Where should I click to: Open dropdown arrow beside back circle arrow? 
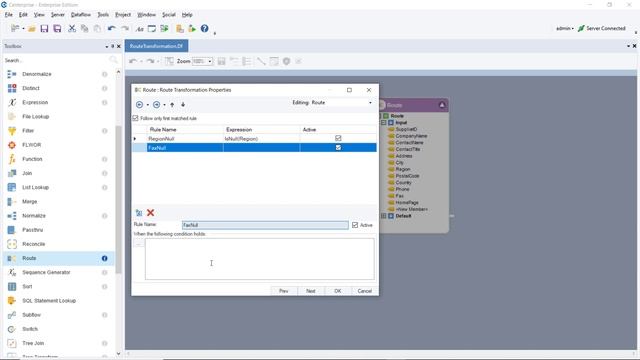pos(147,105)
